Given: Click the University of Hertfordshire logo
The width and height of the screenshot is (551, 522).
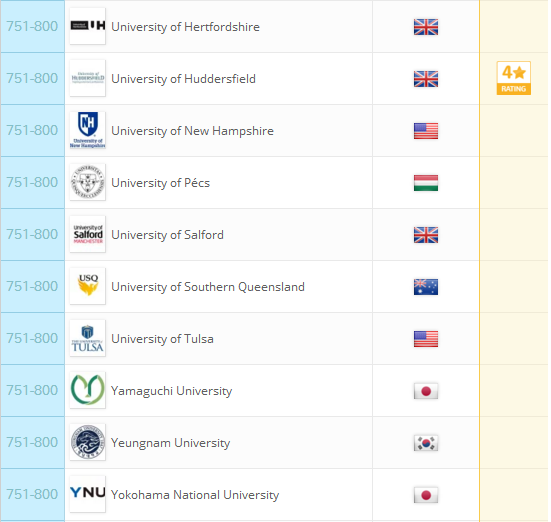Looking at the screenshot, I should click(87, 26).
